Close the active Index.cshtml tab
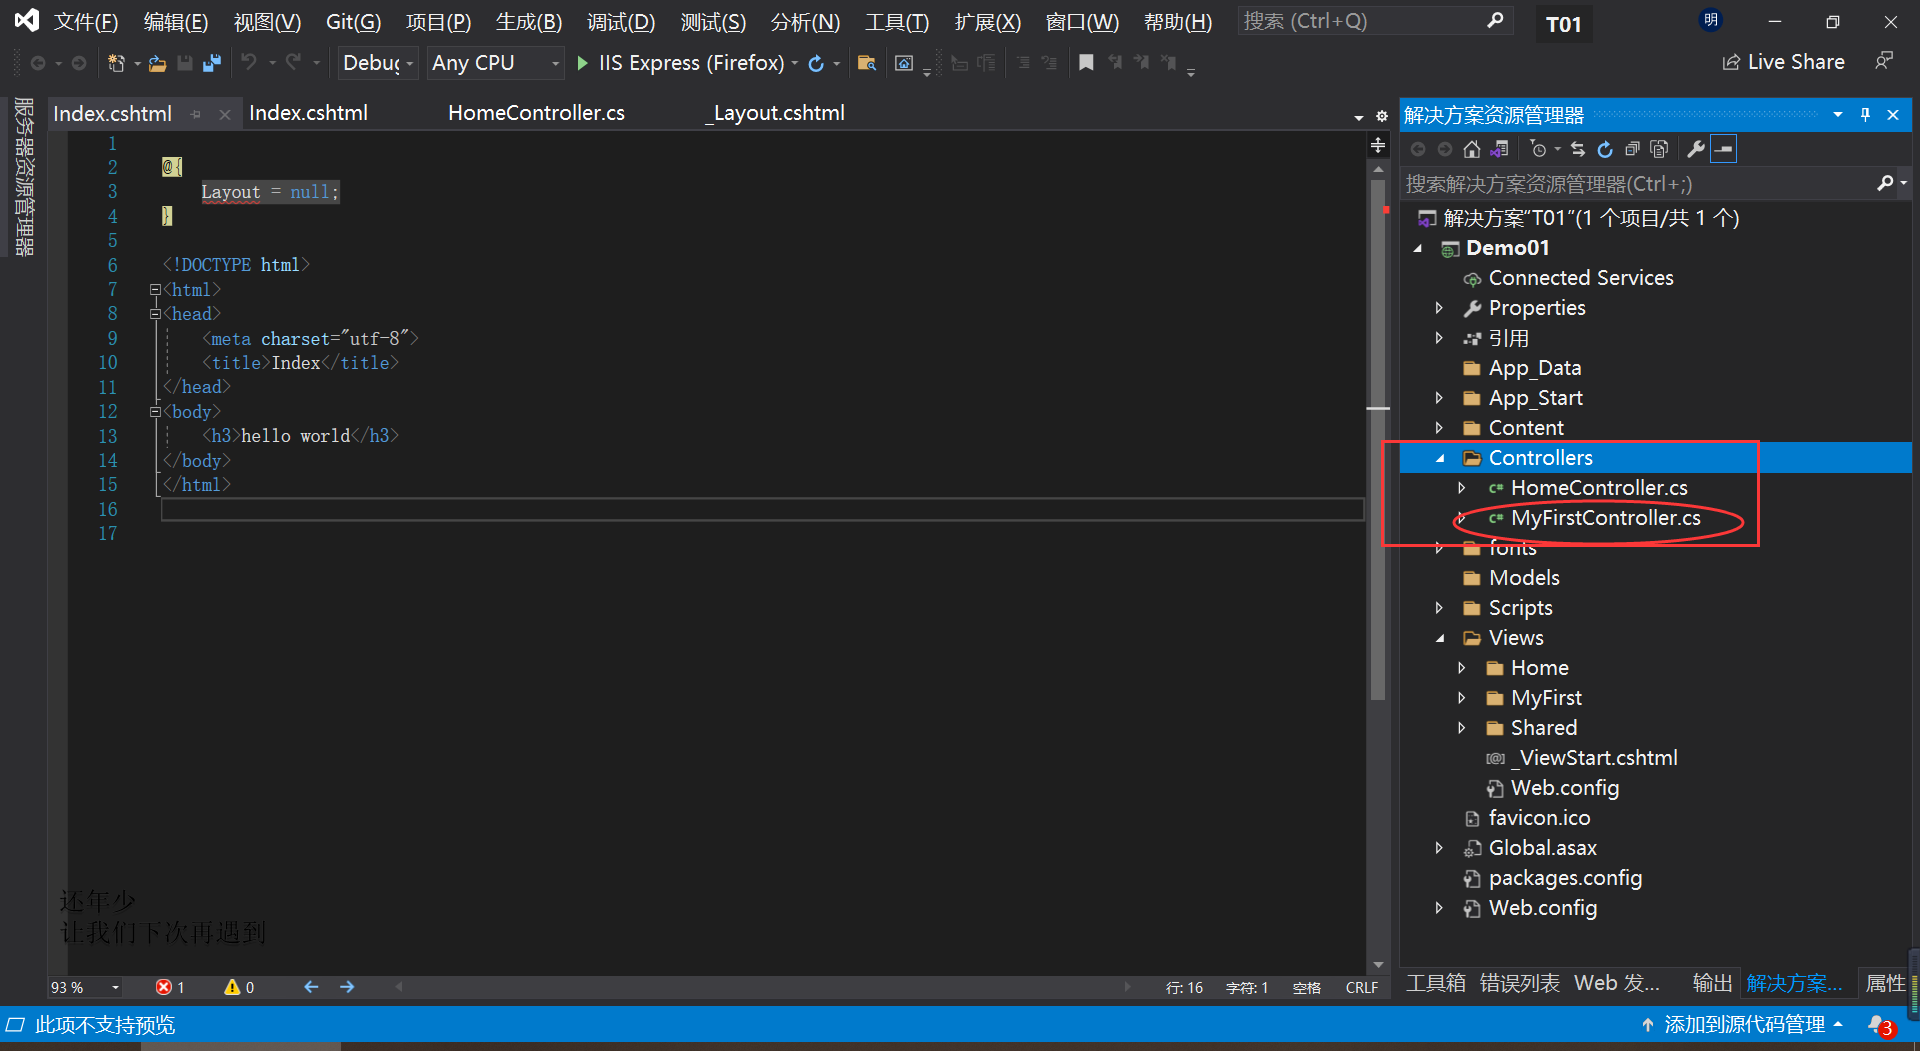The height and width of the screenshot is (1051, 1920). click(225, 114)
